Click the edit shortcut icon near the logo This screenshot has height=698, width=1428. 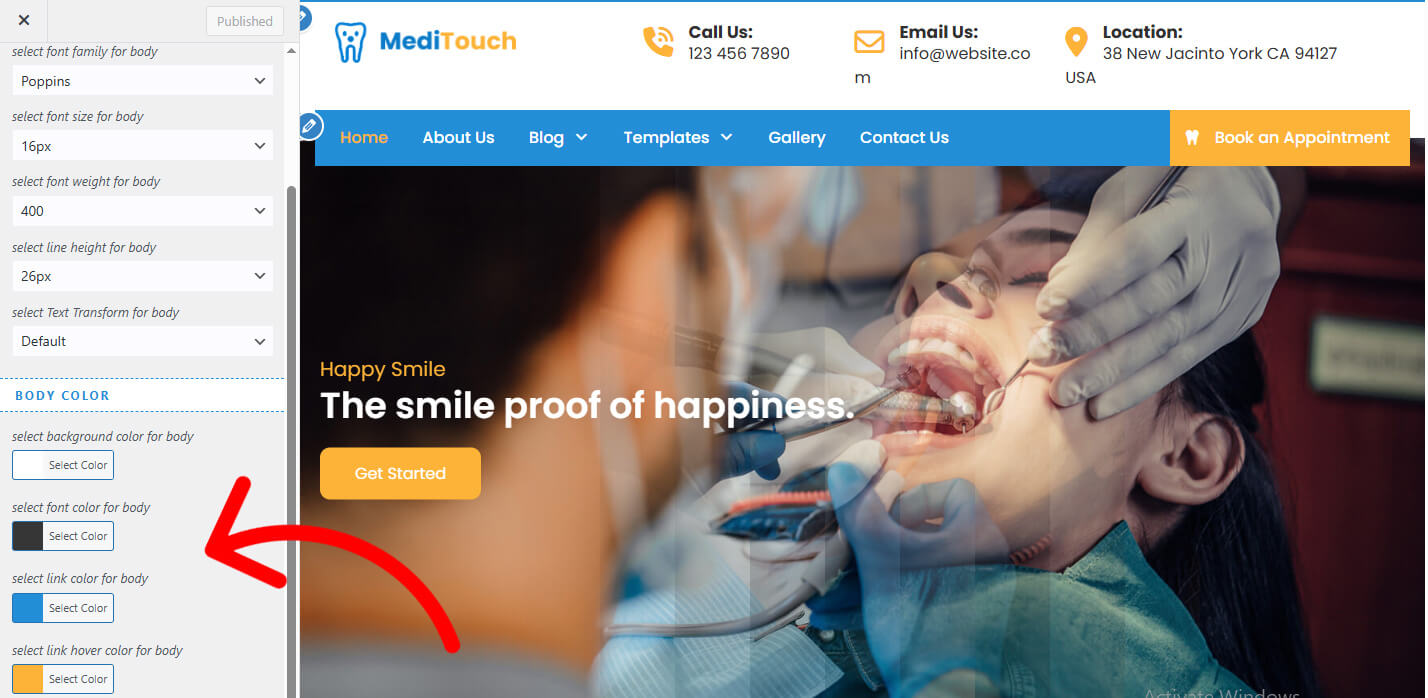pos(304,17)
